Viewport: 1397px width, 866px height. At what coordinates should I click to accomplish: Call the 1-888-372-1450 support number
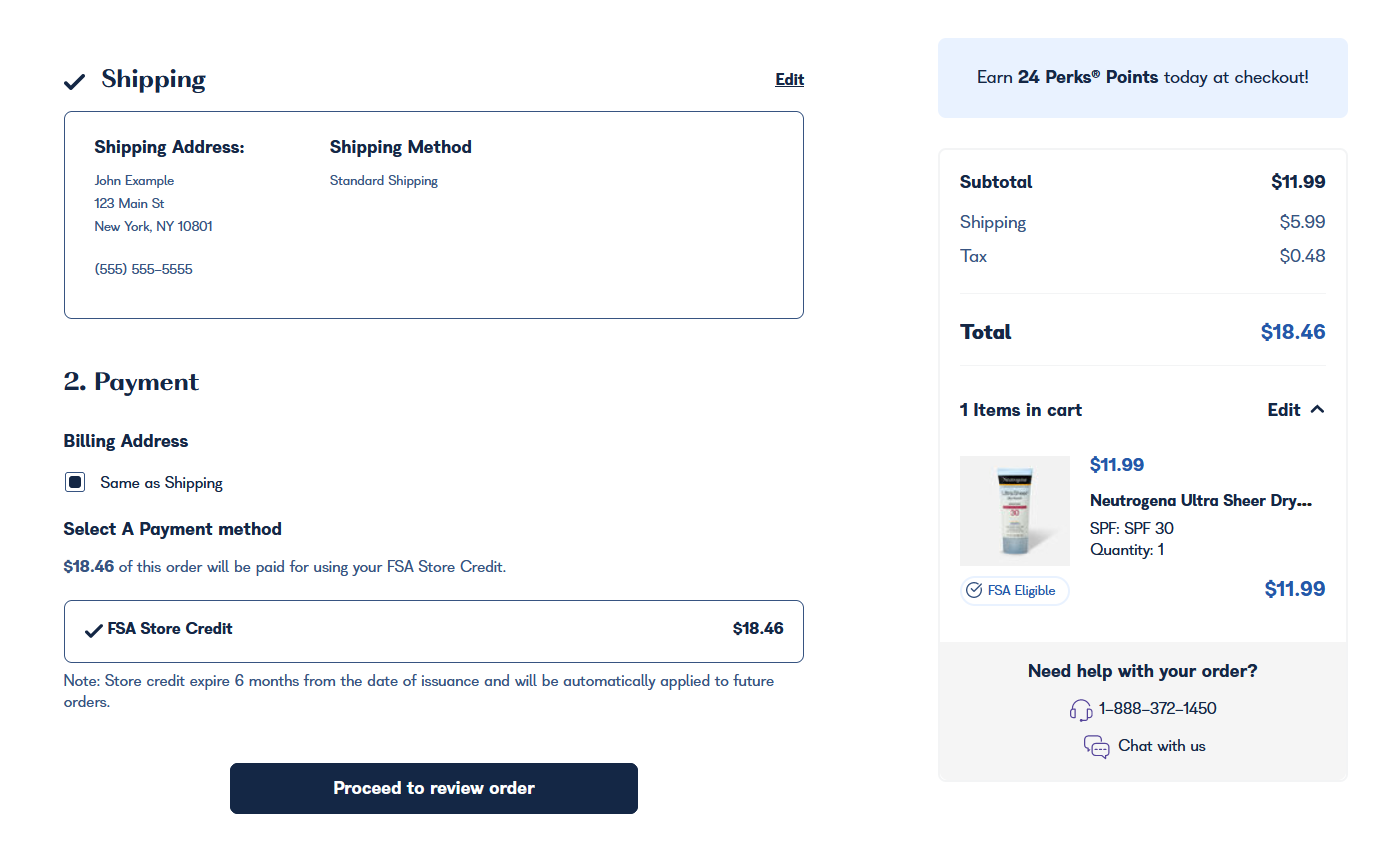1157,709
